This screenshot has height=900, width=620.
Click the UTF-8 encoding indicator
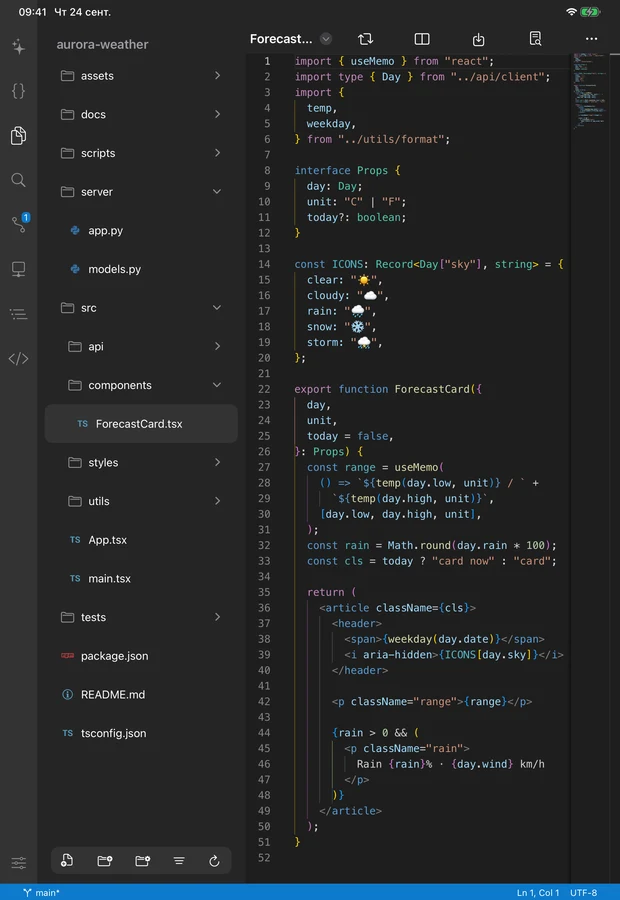point(583,893)
